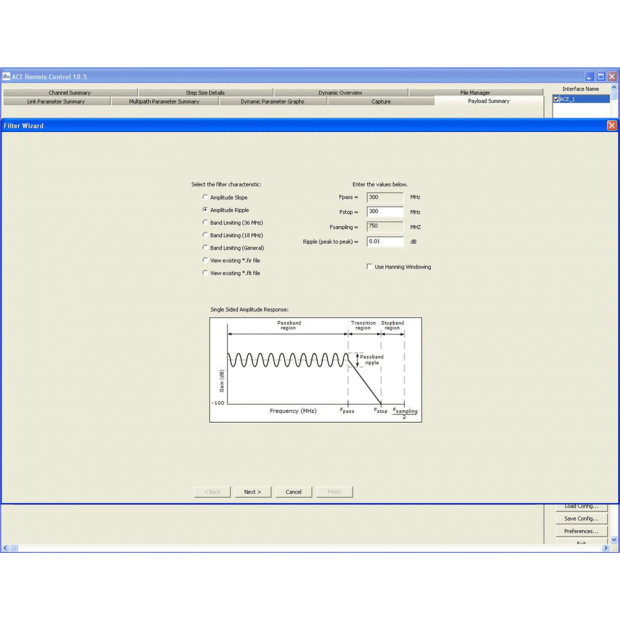Select Band Limiting (18 MHz) filter
620x620 pixels.
coord(206,235)
